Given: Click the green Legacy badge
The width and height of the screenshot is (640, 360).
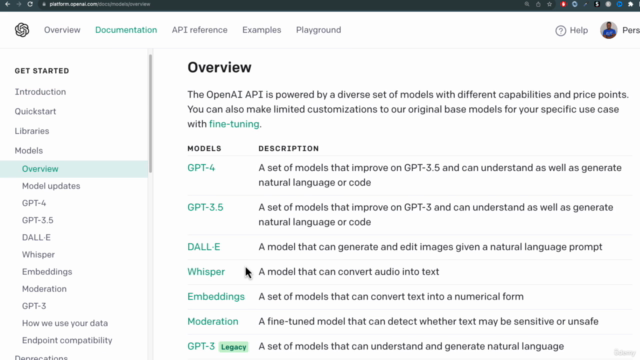Looking at the screenshot, I should click(233, 347).
